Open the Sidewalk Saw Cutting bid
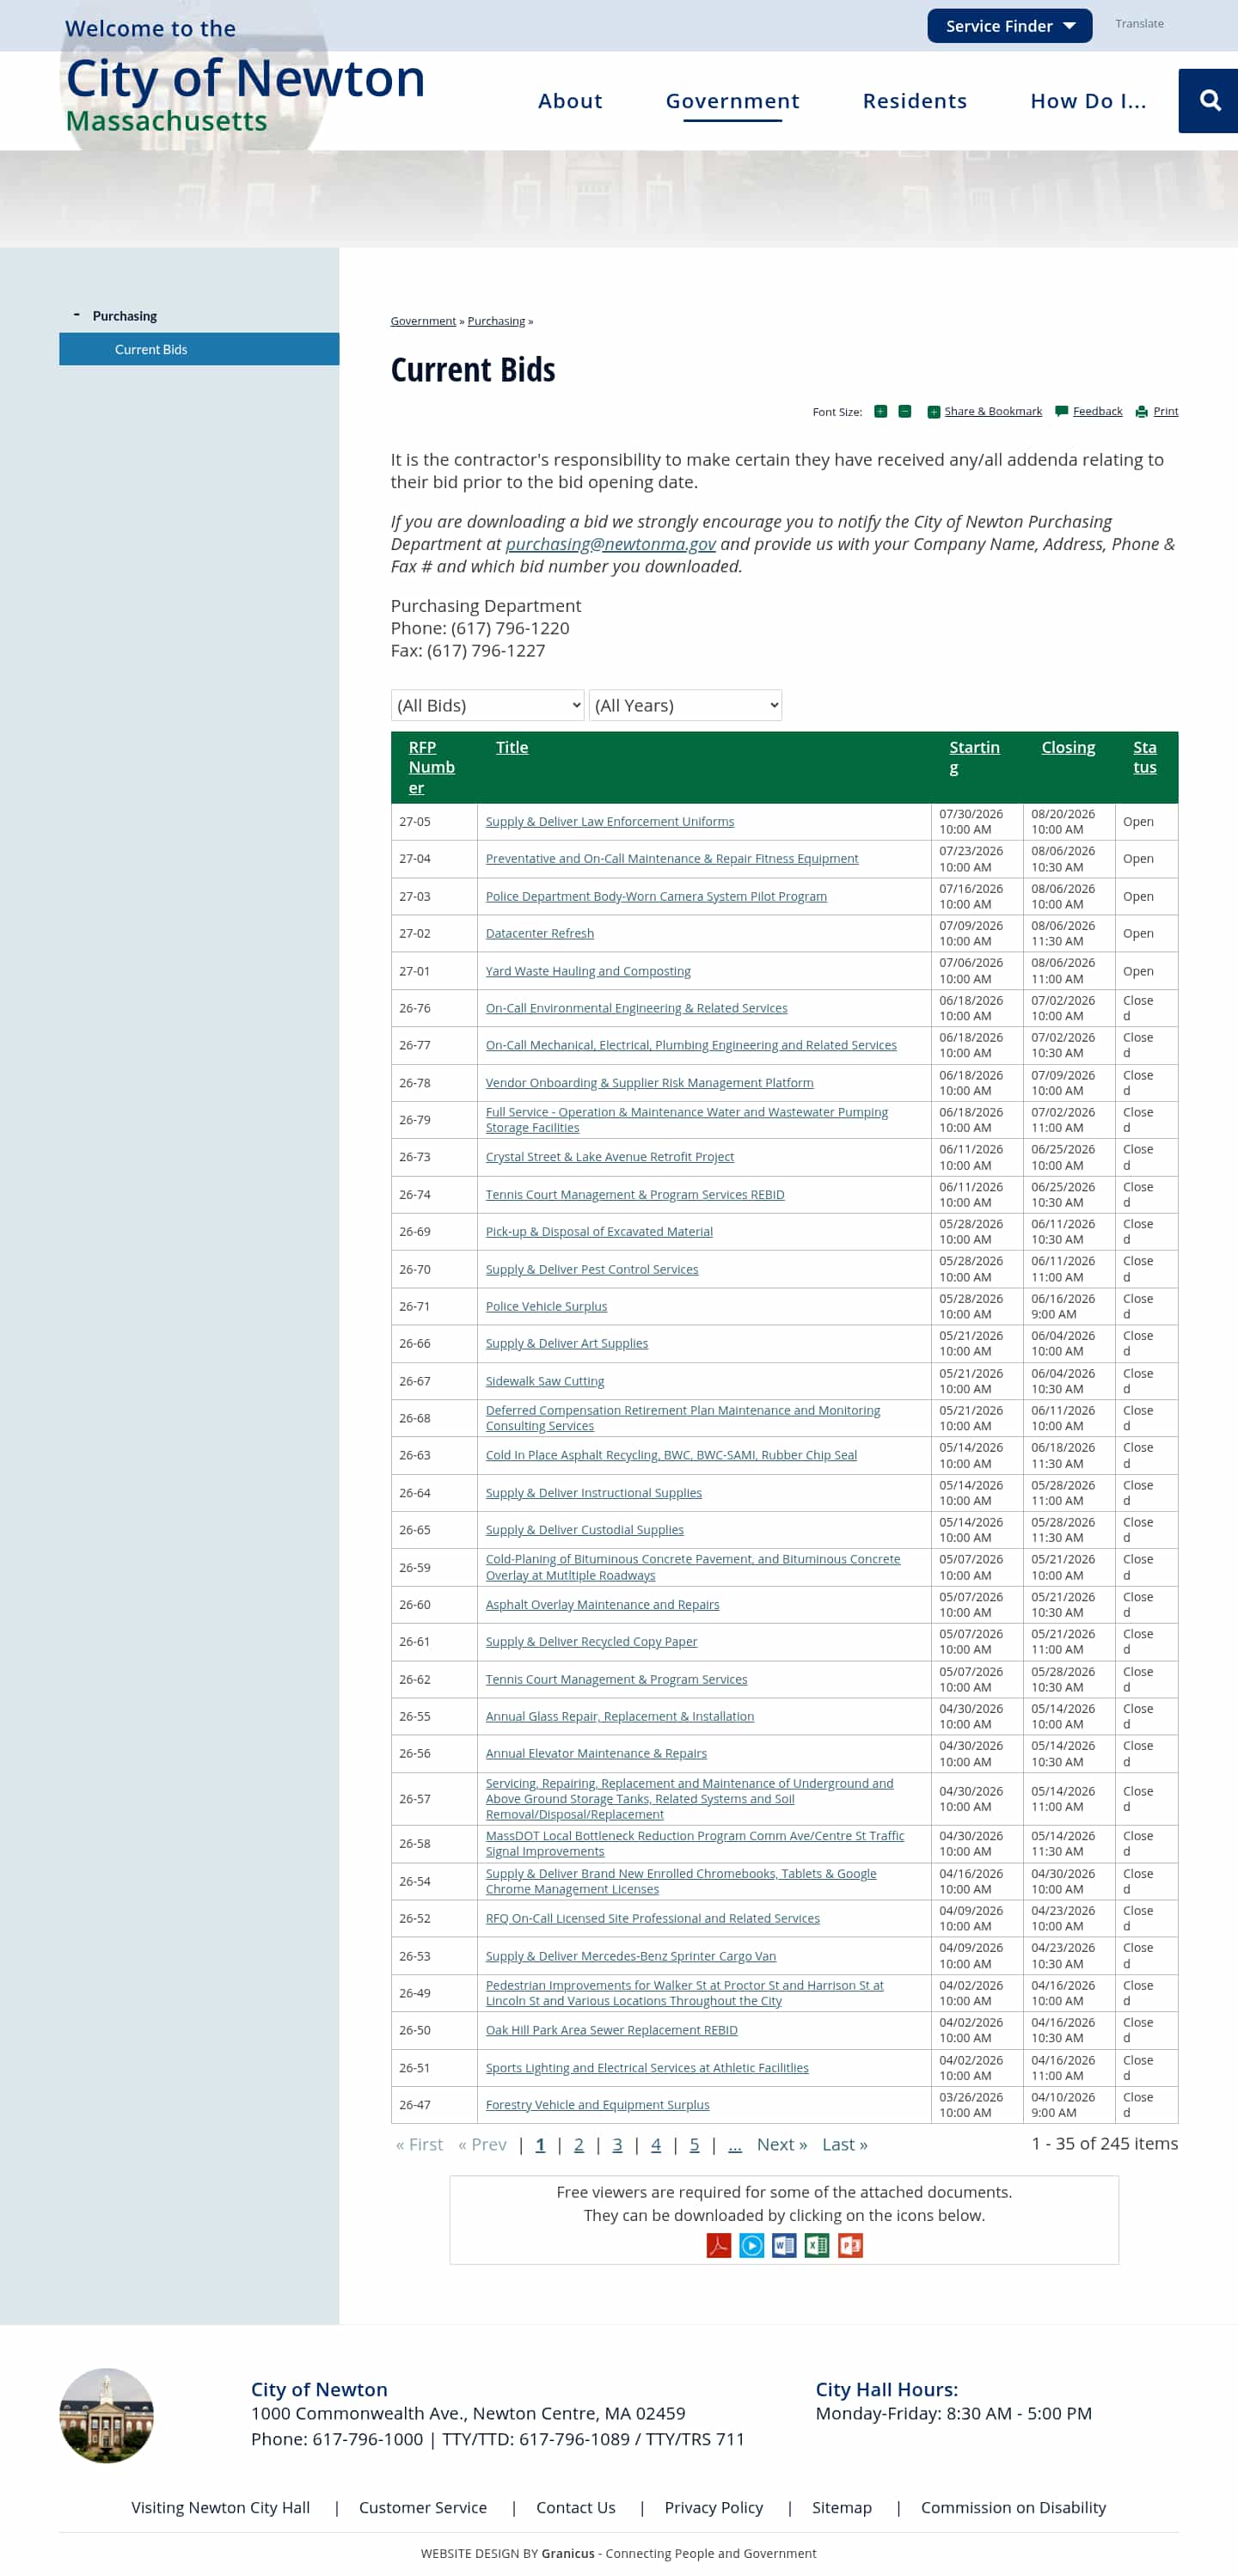Image resolution: width=1238 pixels, height=2576 pixels. (545, 1381)
